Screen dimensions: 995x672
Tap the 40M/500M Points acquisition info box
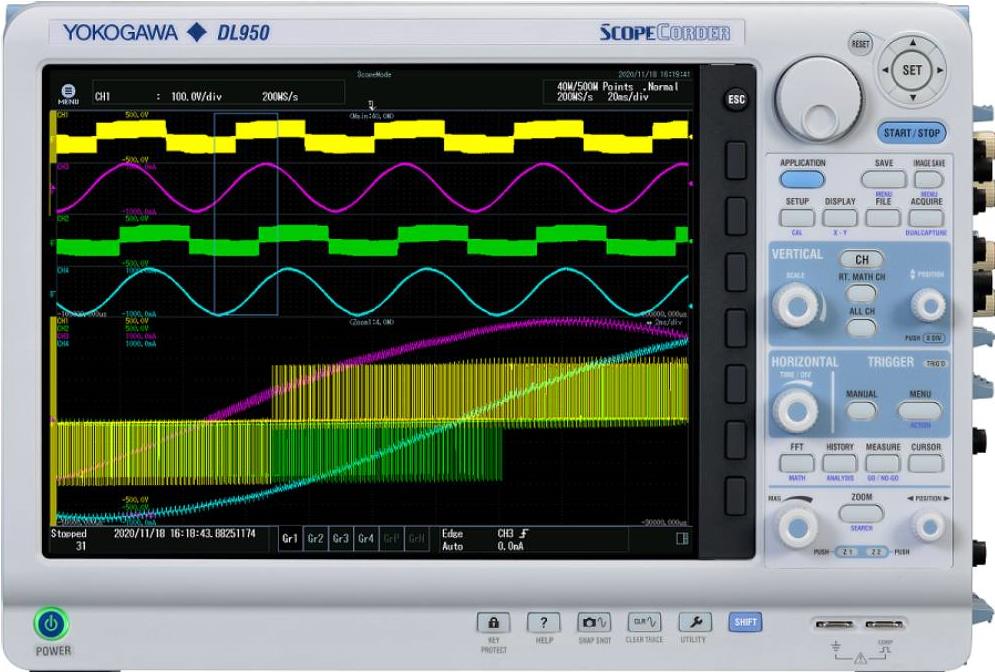click(617, 92)
